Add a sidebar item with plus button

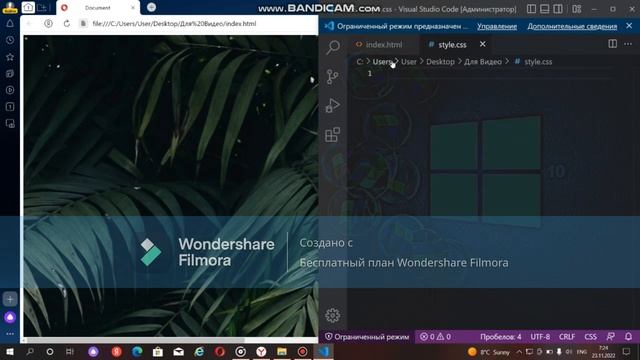click(10, 299)
